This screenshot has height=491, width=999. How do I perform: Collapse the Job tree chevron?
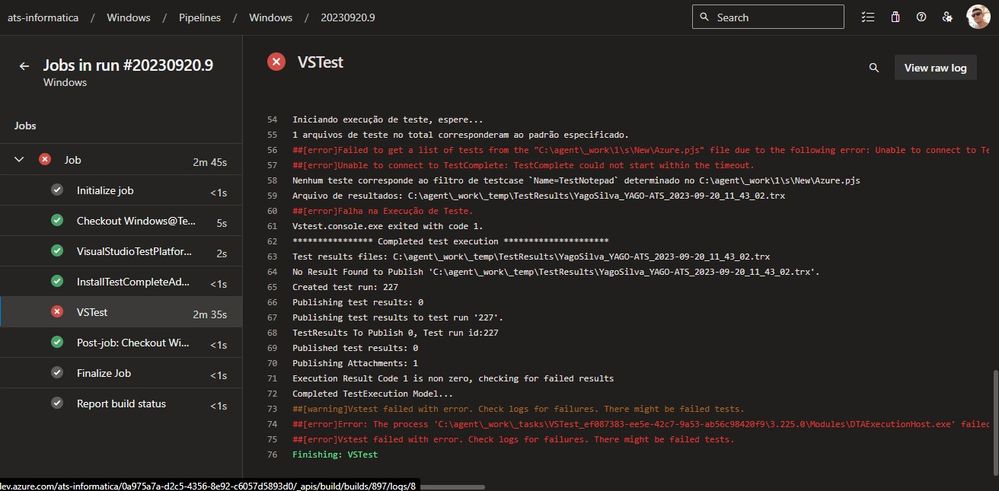tap(19, 160)
